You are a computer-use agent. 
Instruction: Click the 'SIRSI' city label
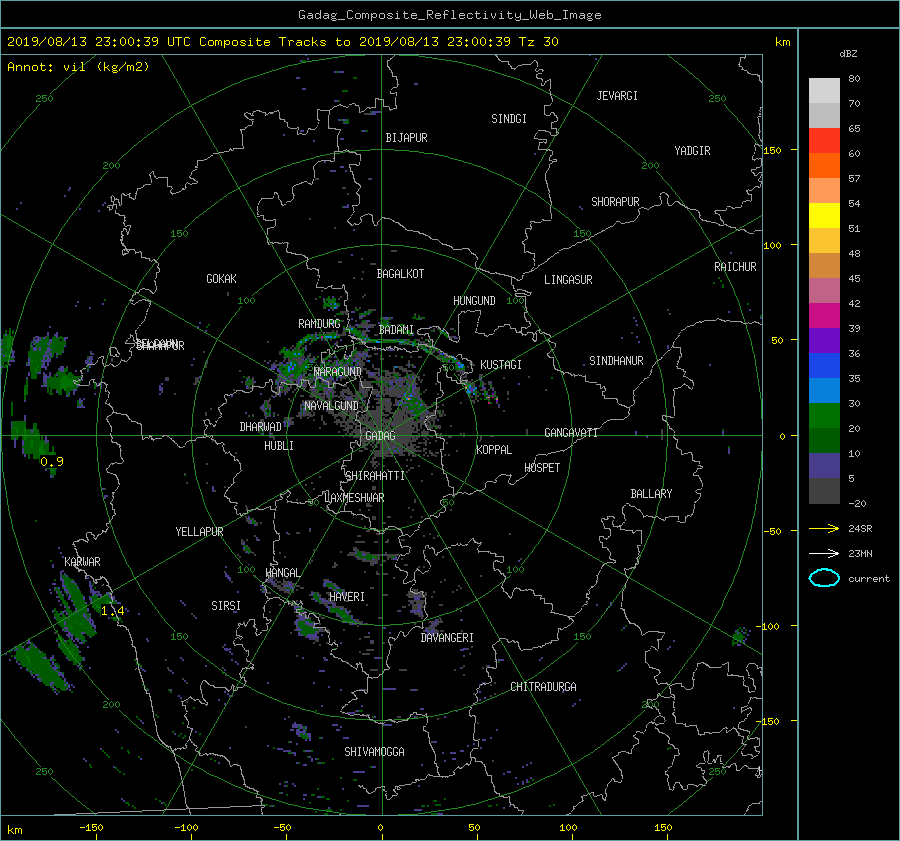(x=226, y=606)
